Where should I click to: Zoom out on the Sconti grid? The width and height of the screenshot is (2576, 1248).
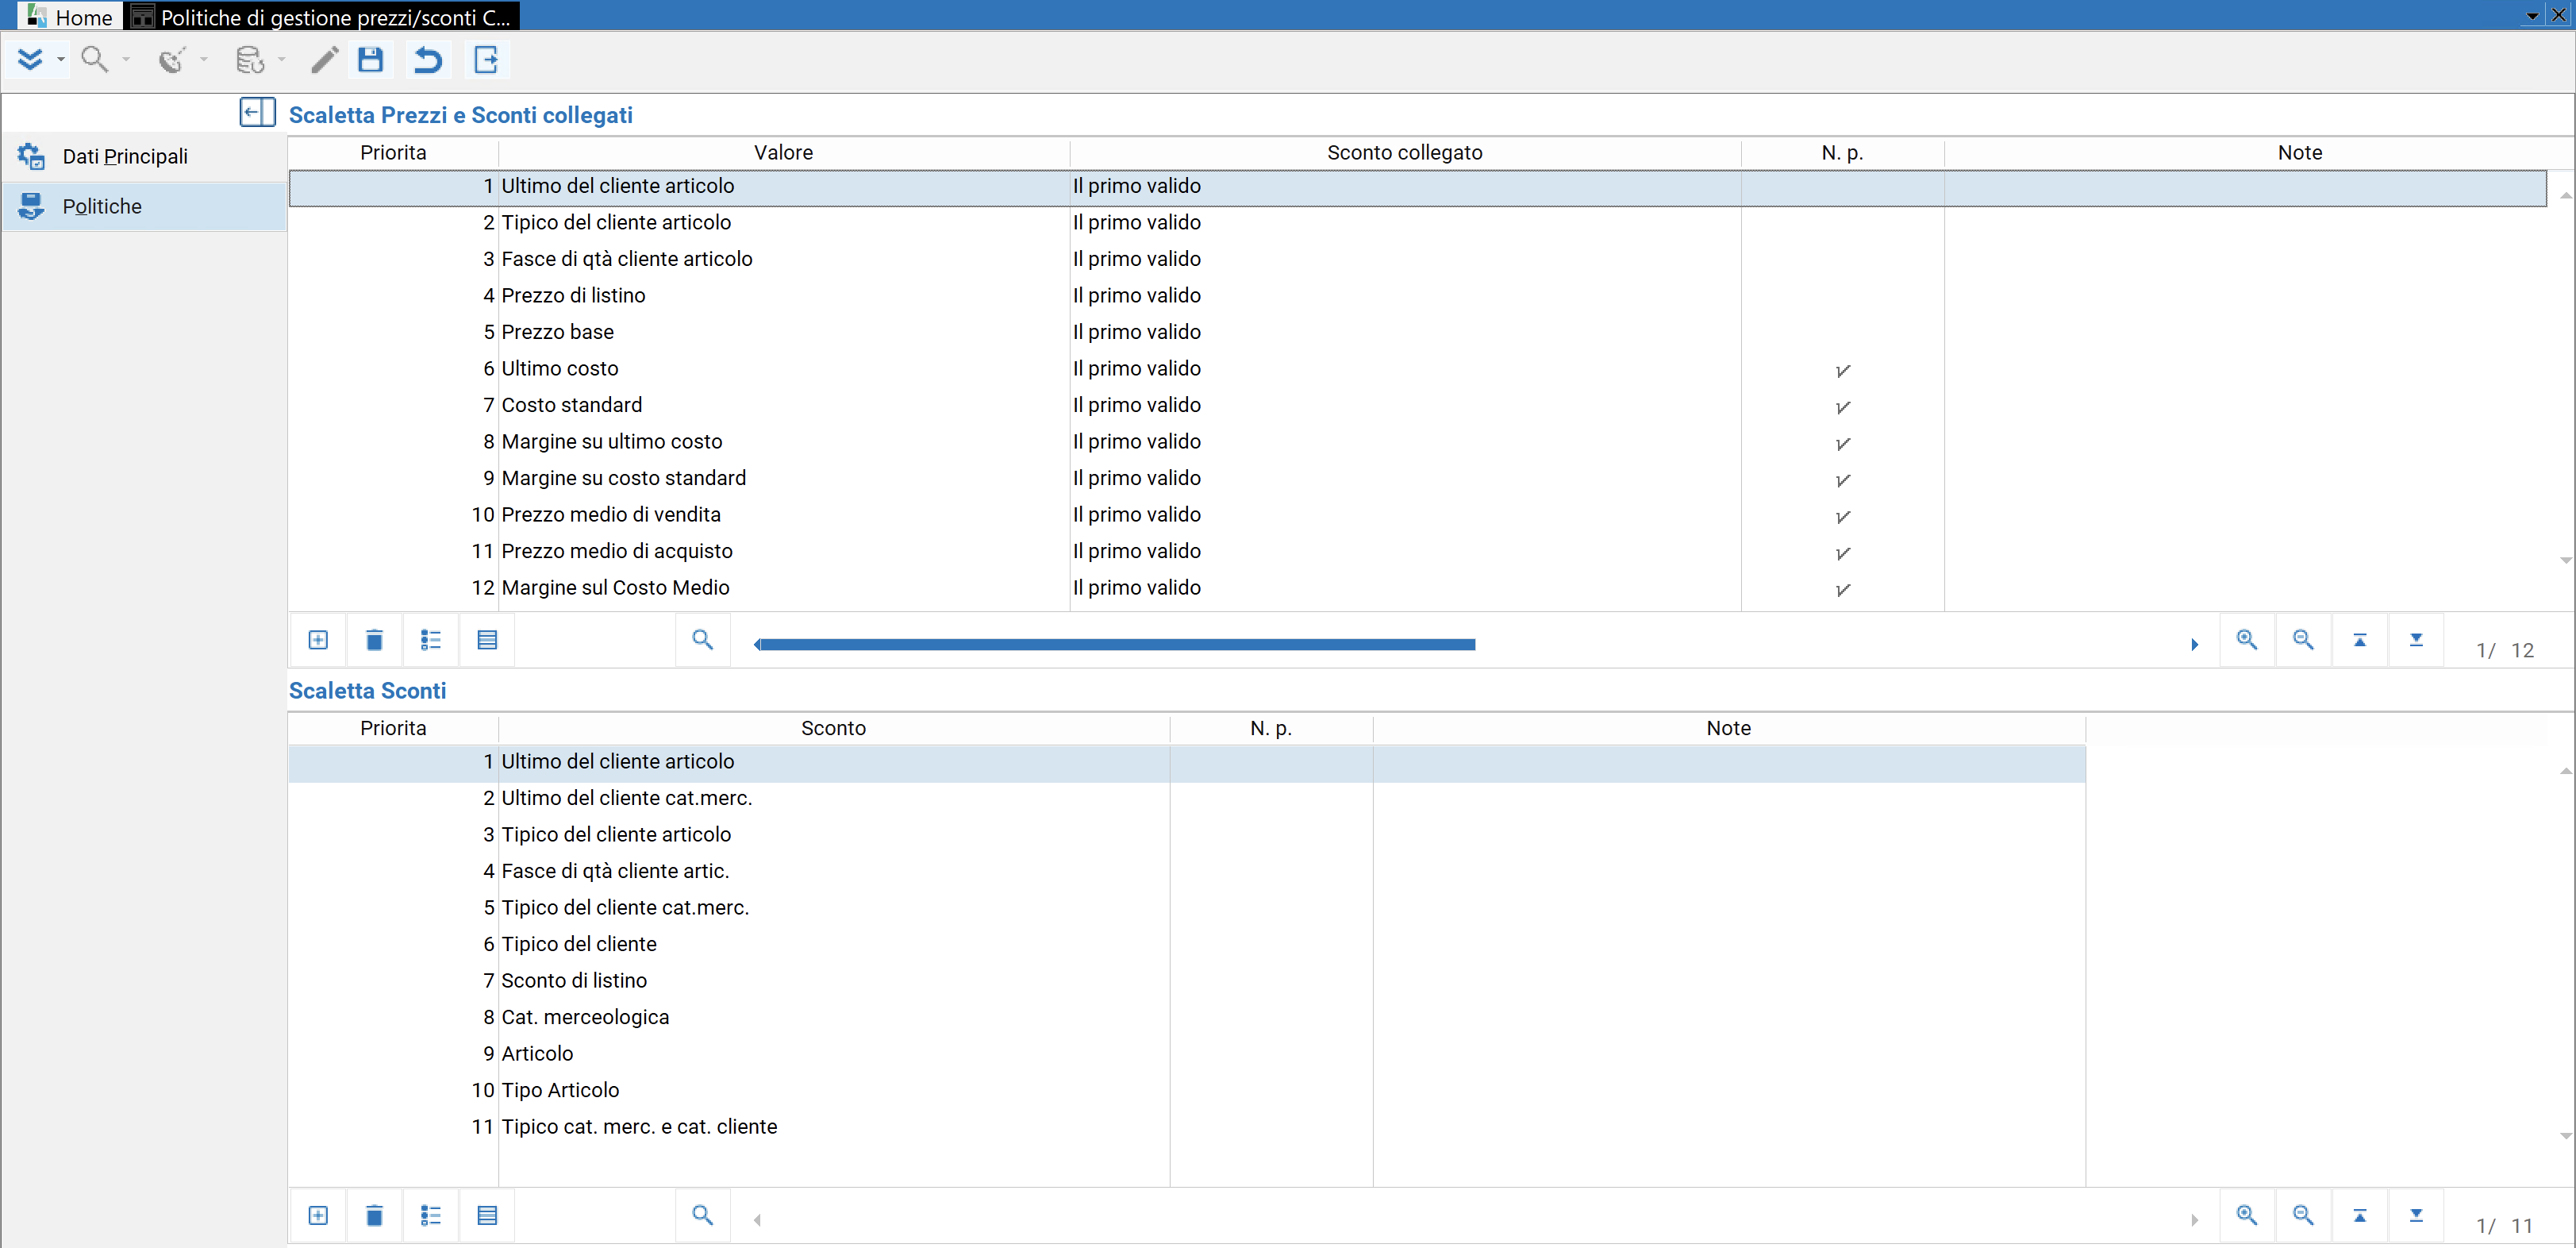pyautogui.click(x=2303, y=1216)
